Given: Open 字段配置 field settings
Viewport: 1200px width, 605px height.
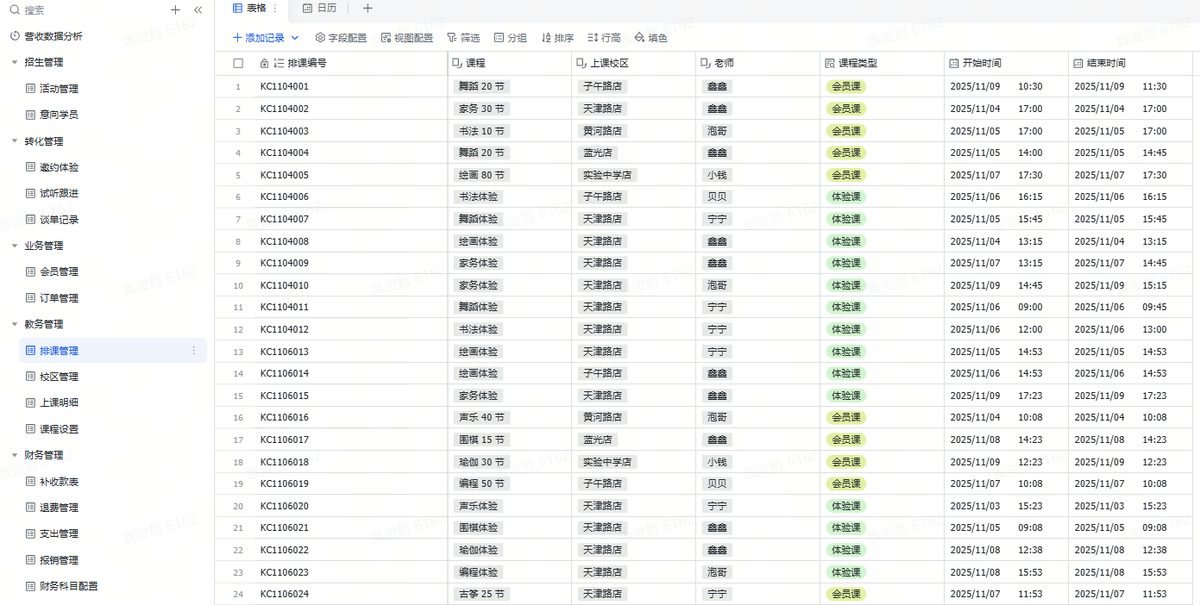Looking at the screenshot, I should [341, 38].
